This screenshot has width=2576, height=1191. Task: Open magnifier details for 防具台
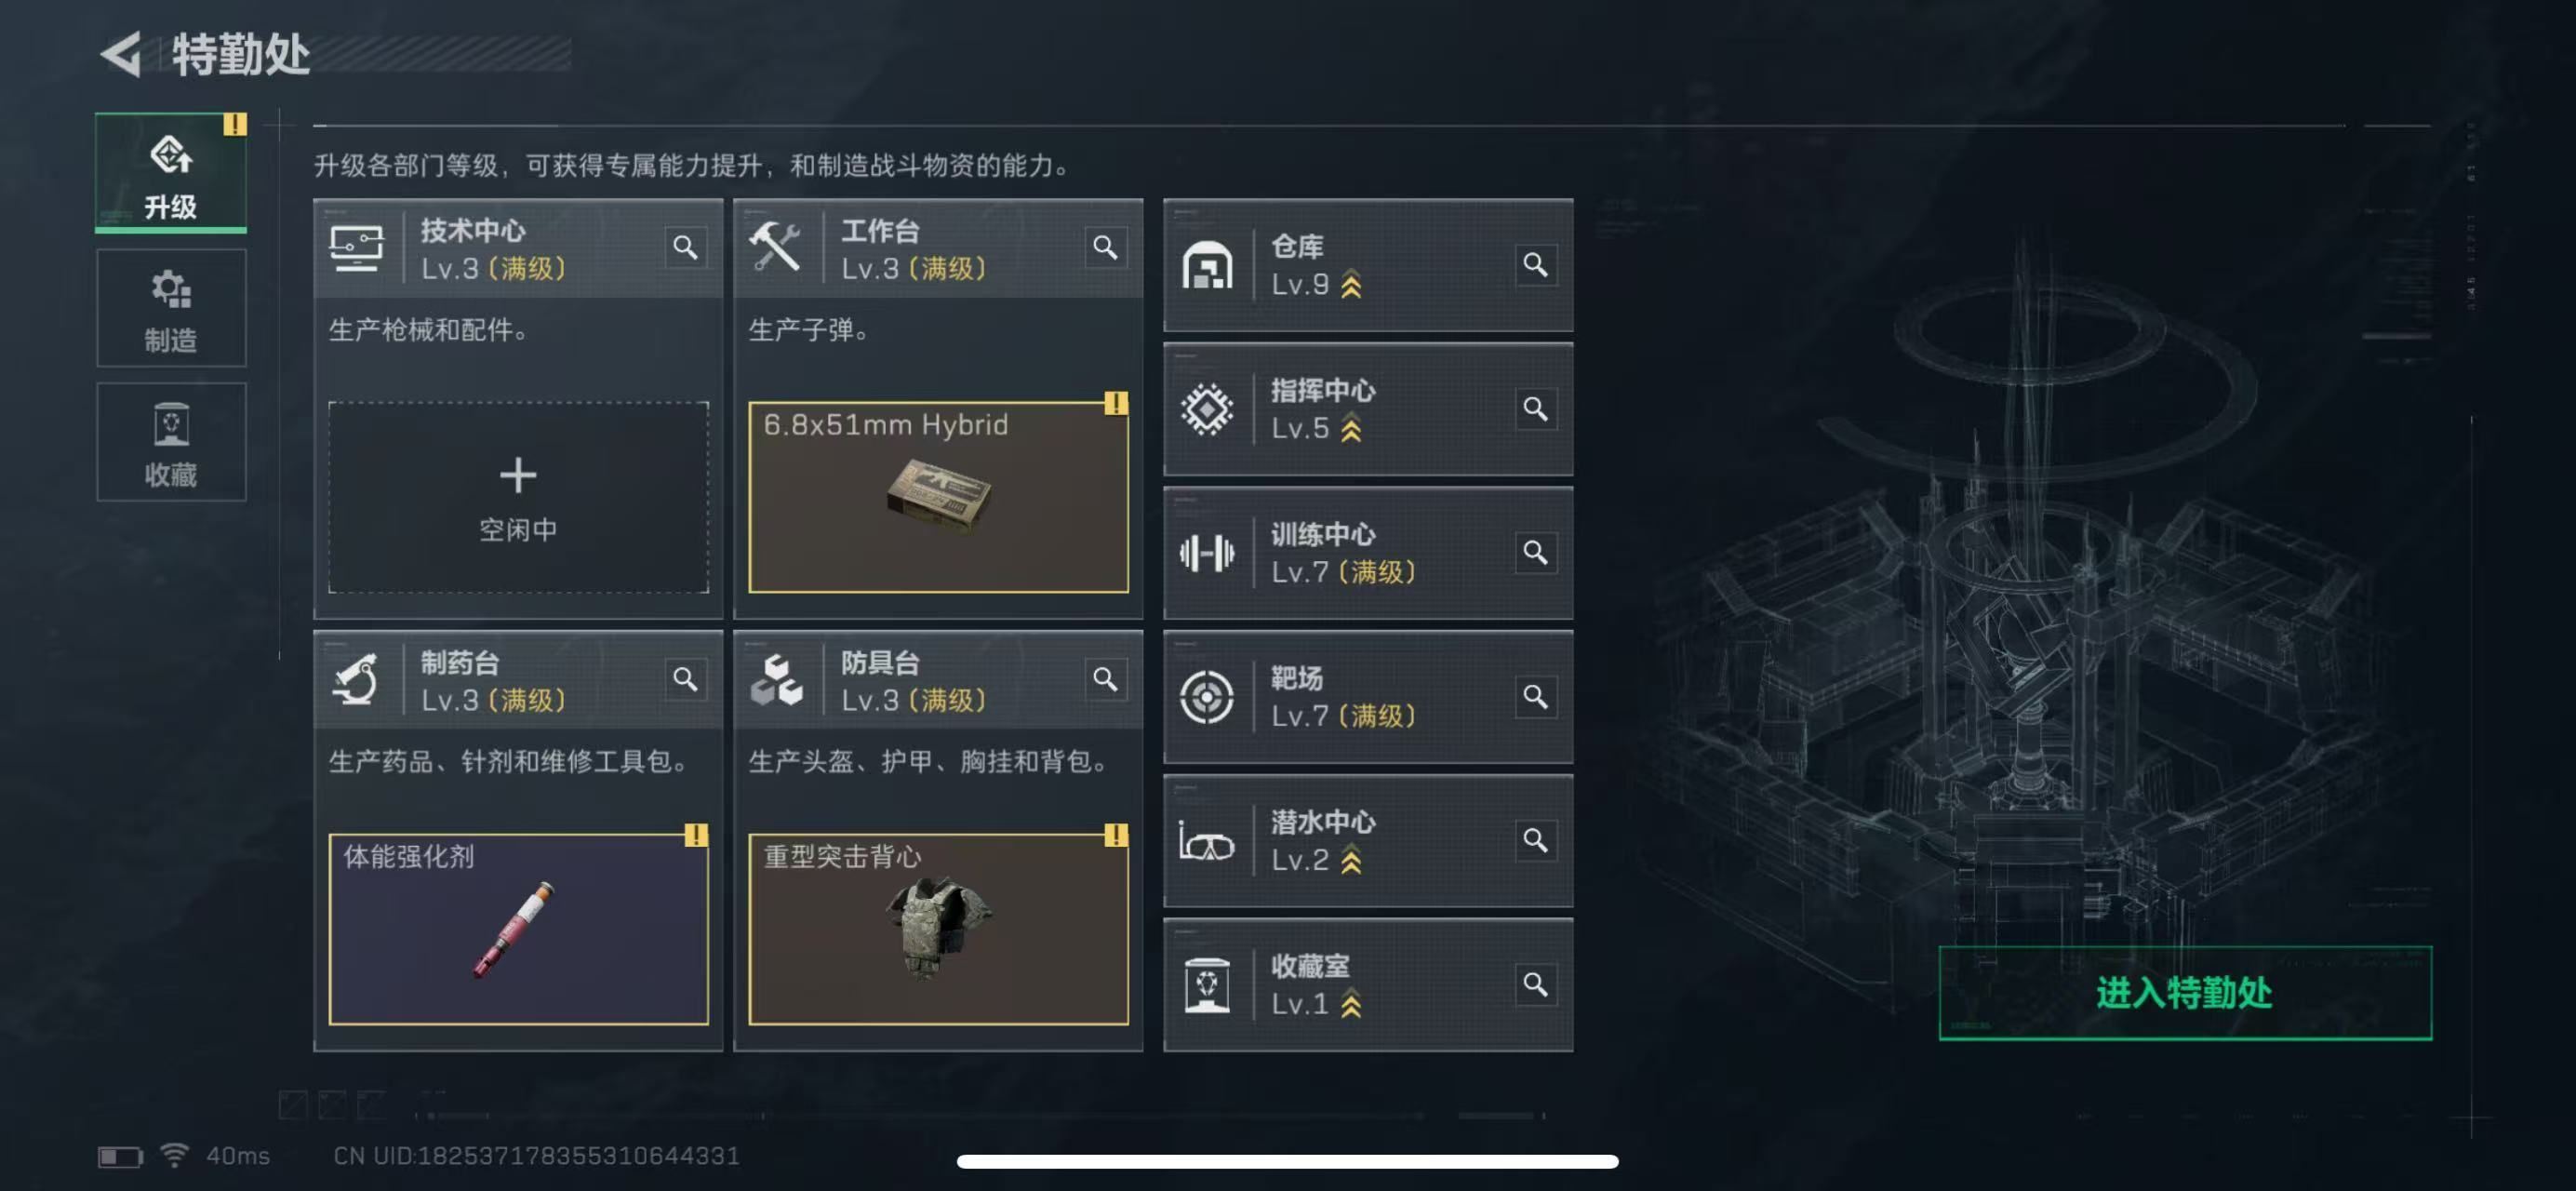point(1105,679)
